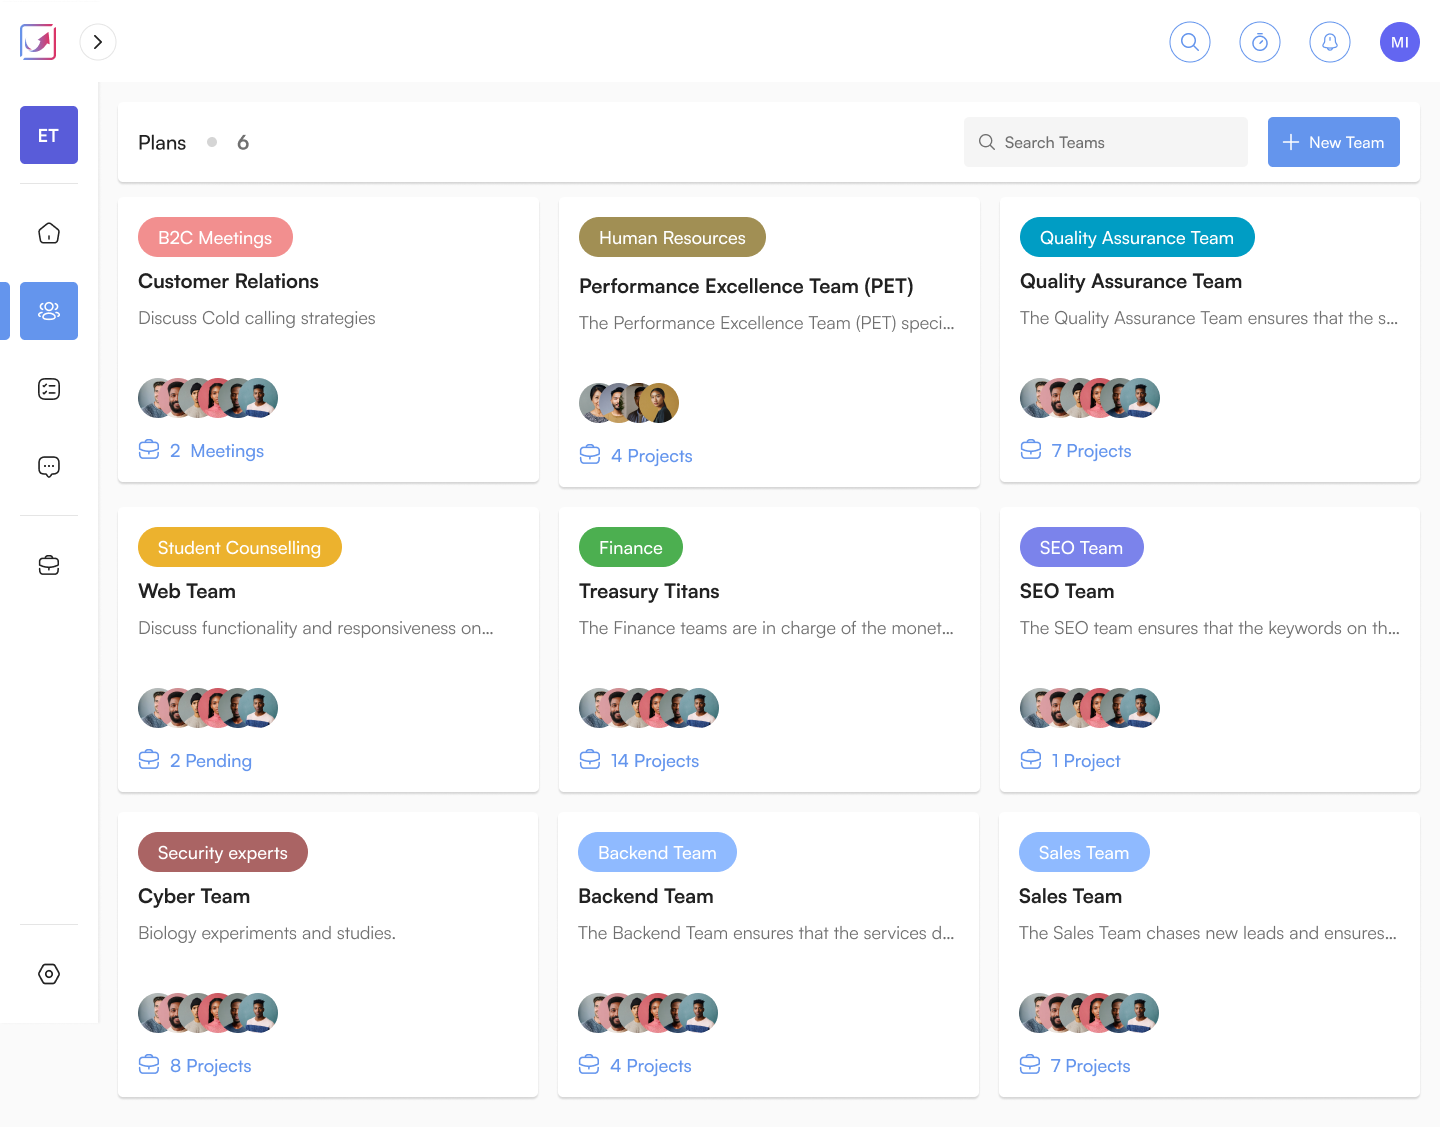Open the 4 Projects link under Performance Excellence
Image resolution: width=1440 pixels, height=1127 pixels.
pos(652,456)
